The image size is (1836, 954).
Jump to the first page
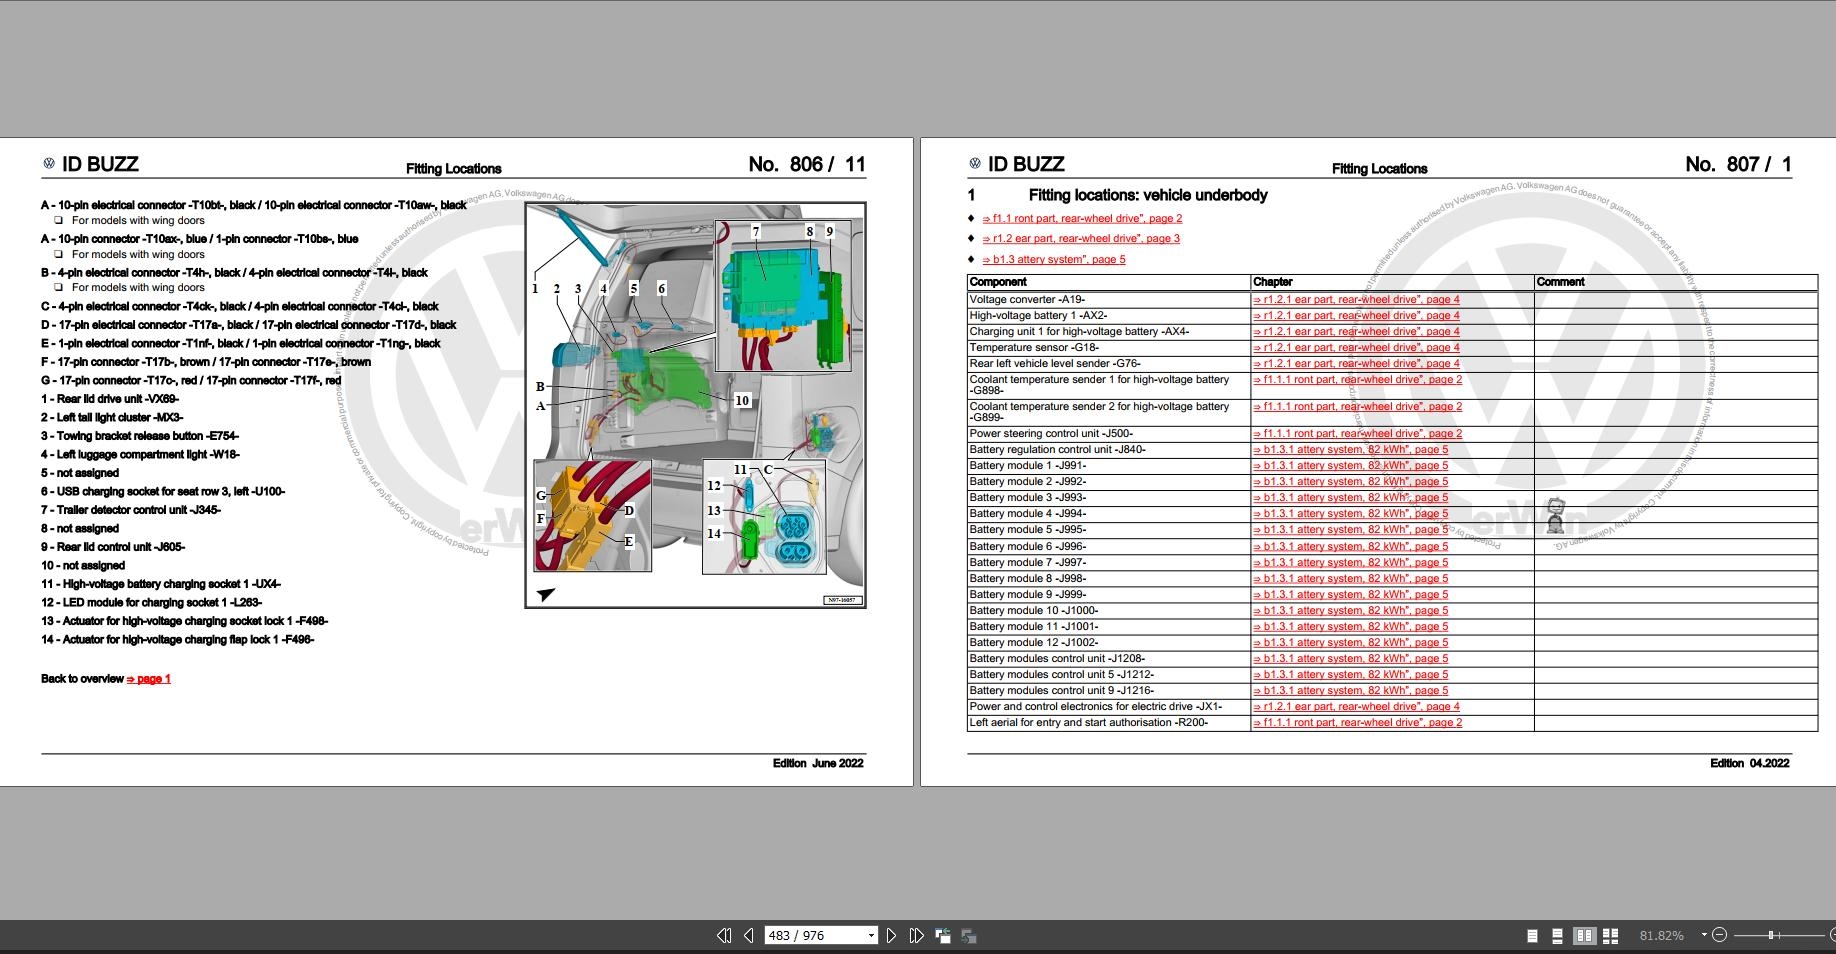(x=723, y=935)
